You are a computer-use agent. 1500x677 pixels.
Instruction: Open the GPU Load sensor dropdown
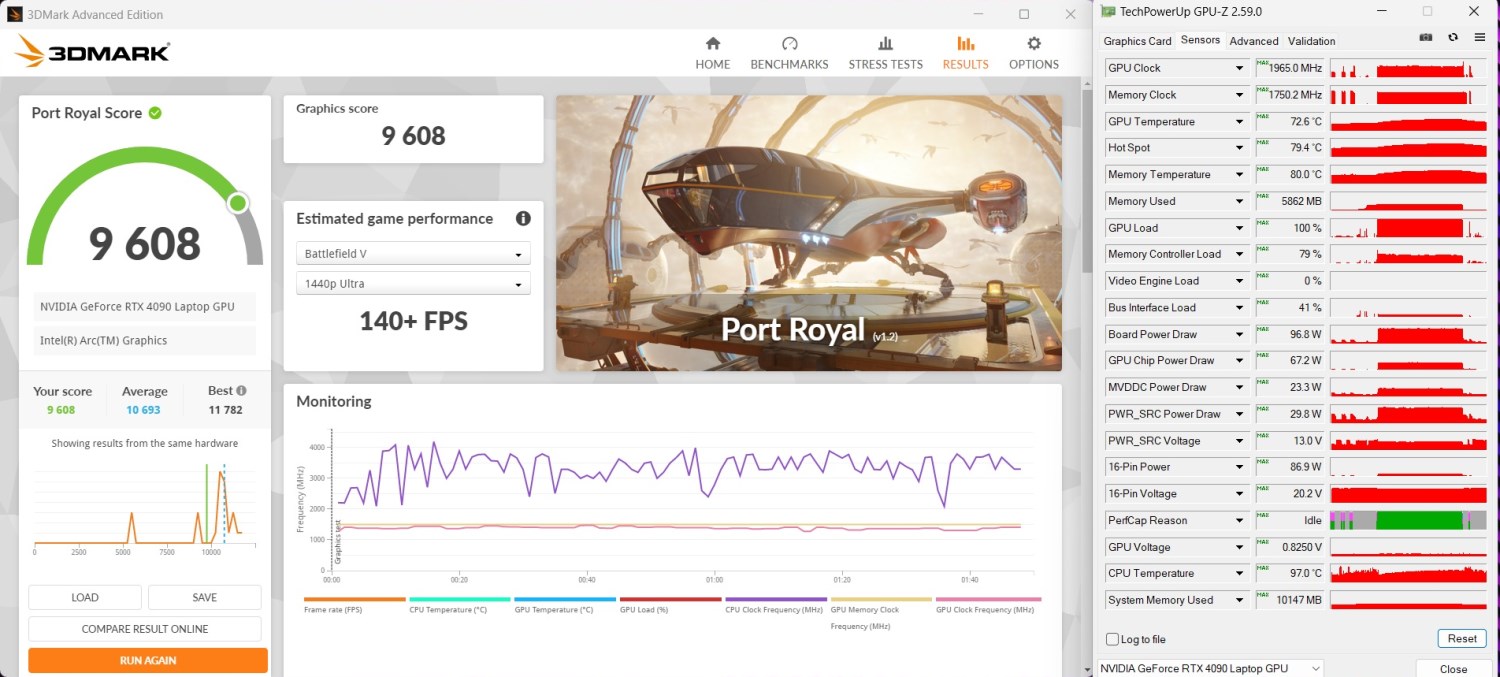tap(1241, 228)
